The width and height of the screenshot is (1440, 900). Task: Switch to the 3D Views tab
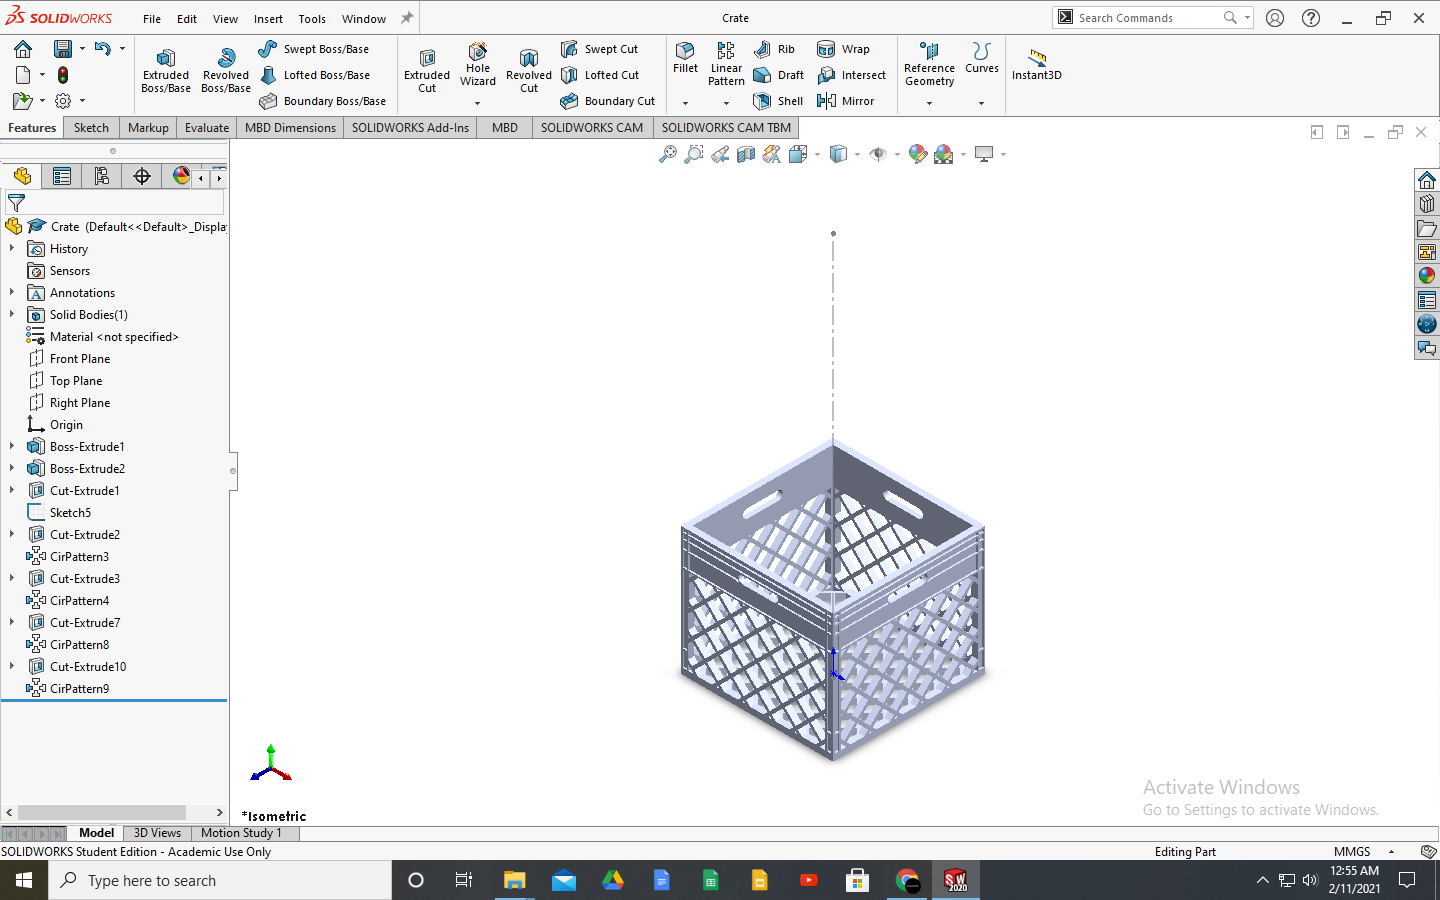coord(157,833)
